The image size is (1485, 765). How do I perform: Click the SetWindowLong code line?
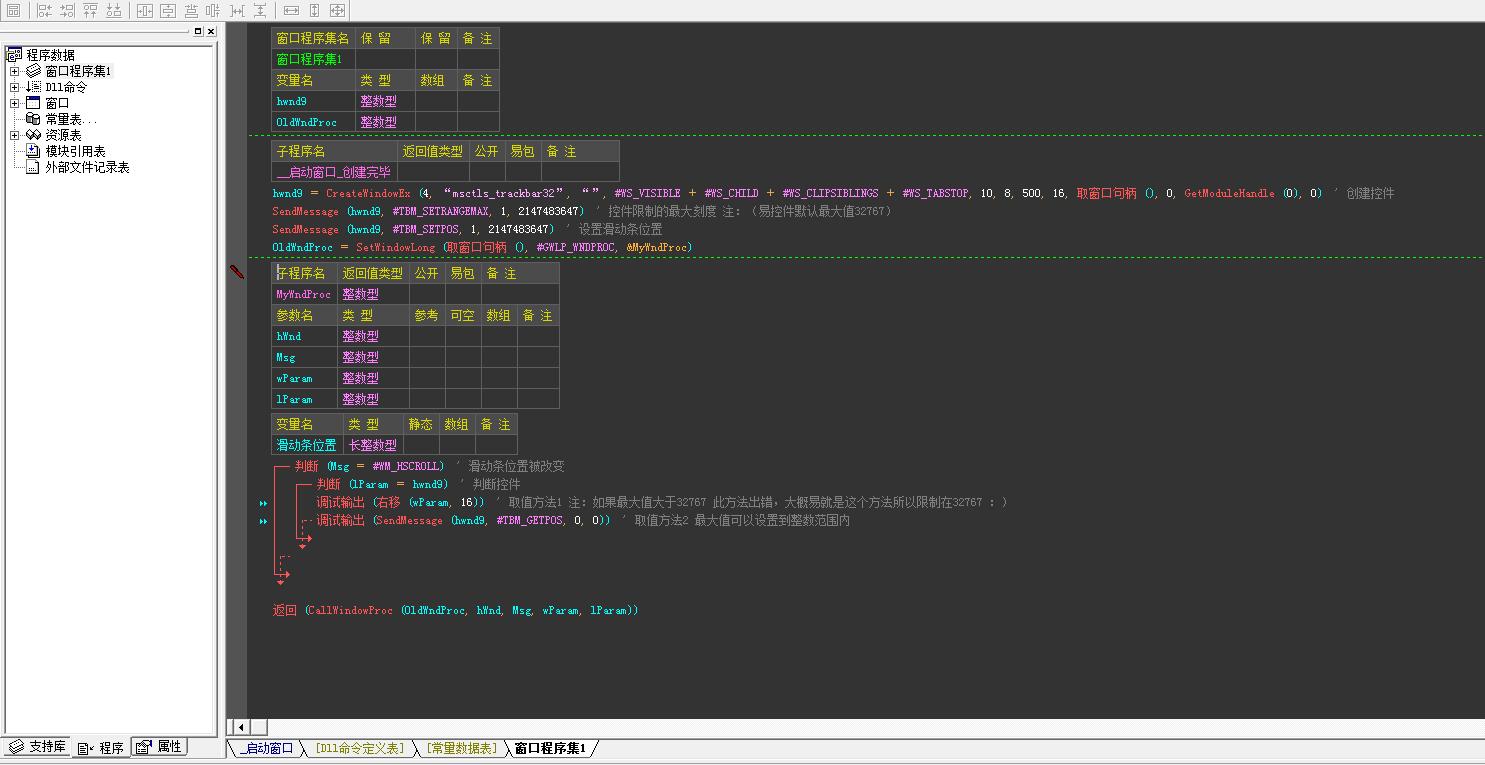click(x=482, y=247)
